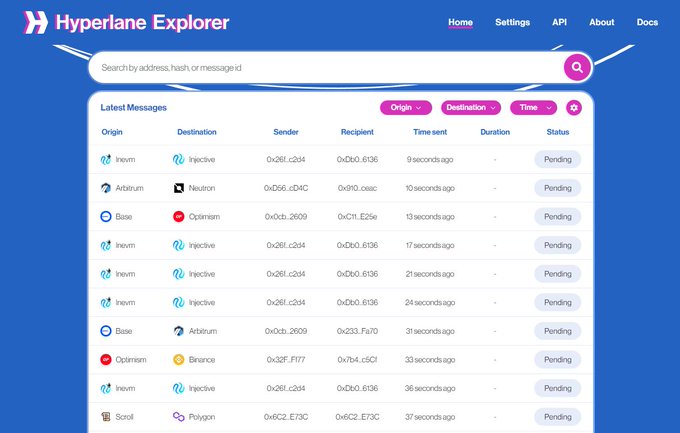This screenshot has width=680, height=433.
Task: Click Injective icon in the 21 seconds ago row
Action: pyautogui.click(x=179, y=274)
